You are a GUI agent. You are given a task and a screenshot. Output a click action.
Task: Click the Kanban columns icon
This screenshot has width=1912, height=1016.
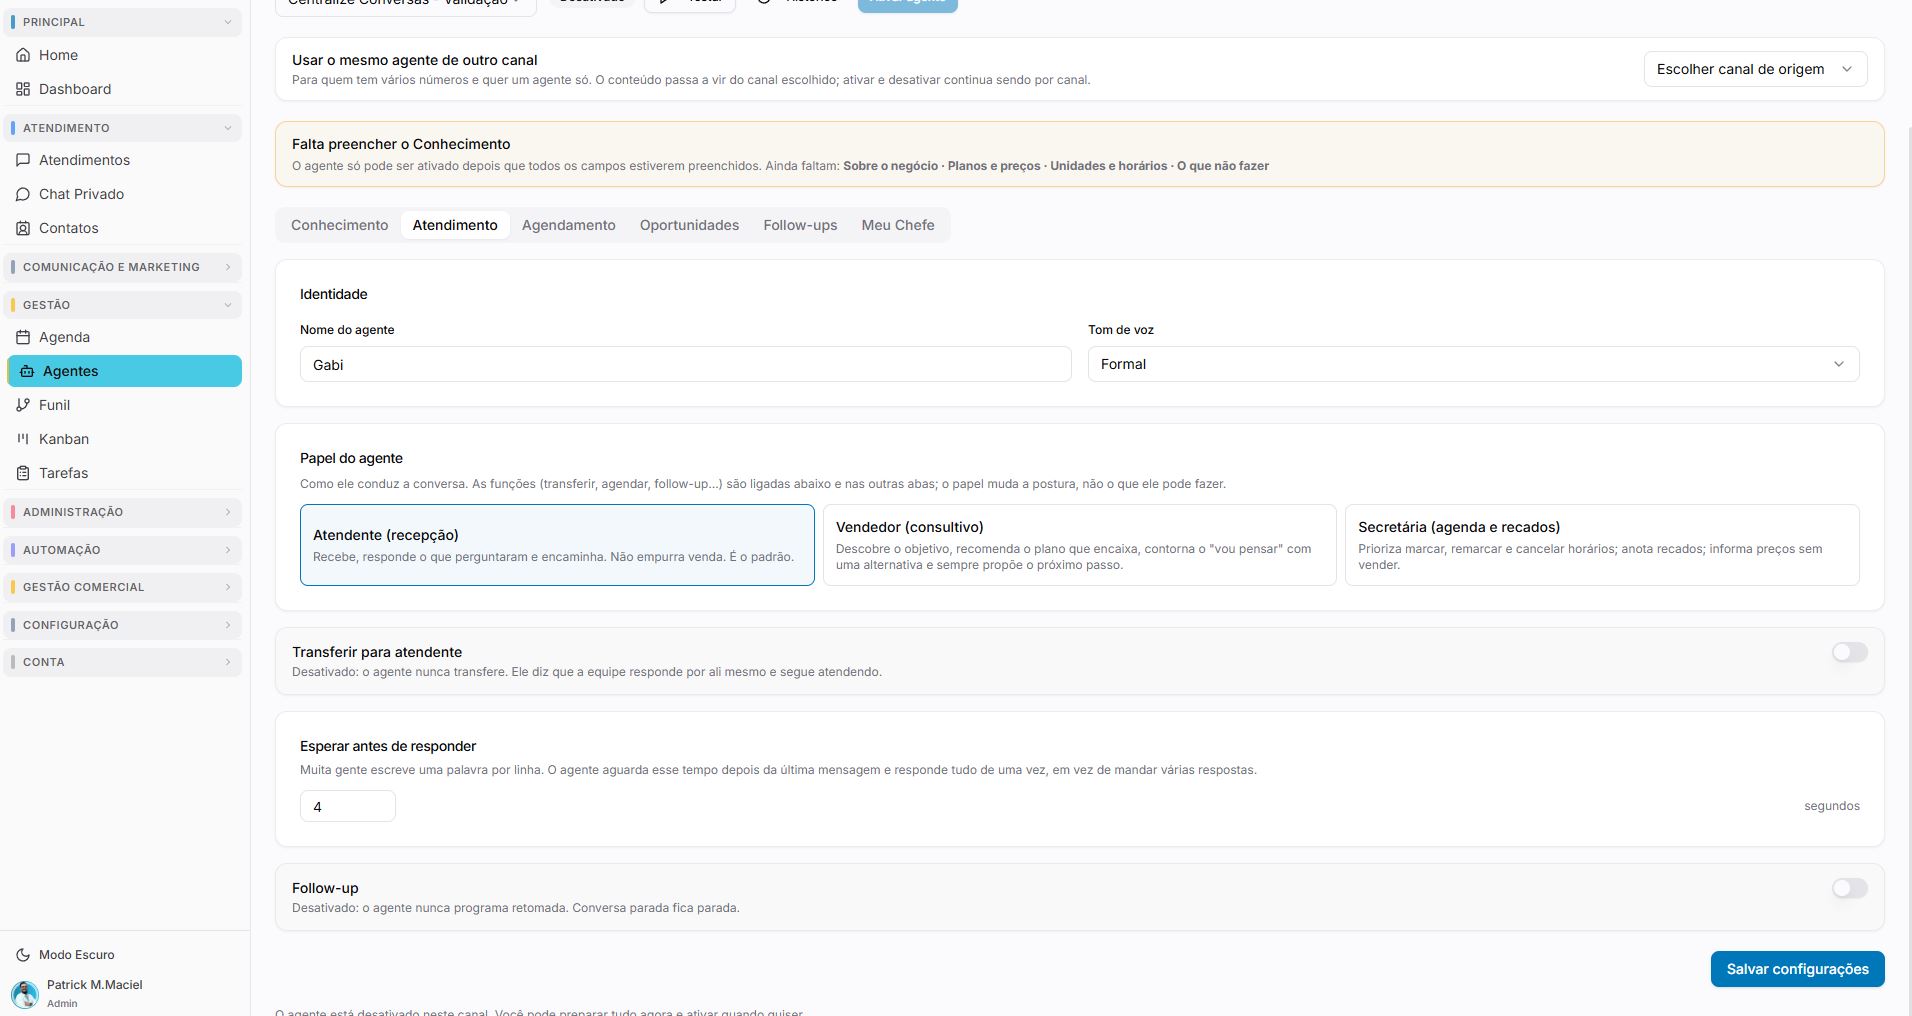(23, 439)
